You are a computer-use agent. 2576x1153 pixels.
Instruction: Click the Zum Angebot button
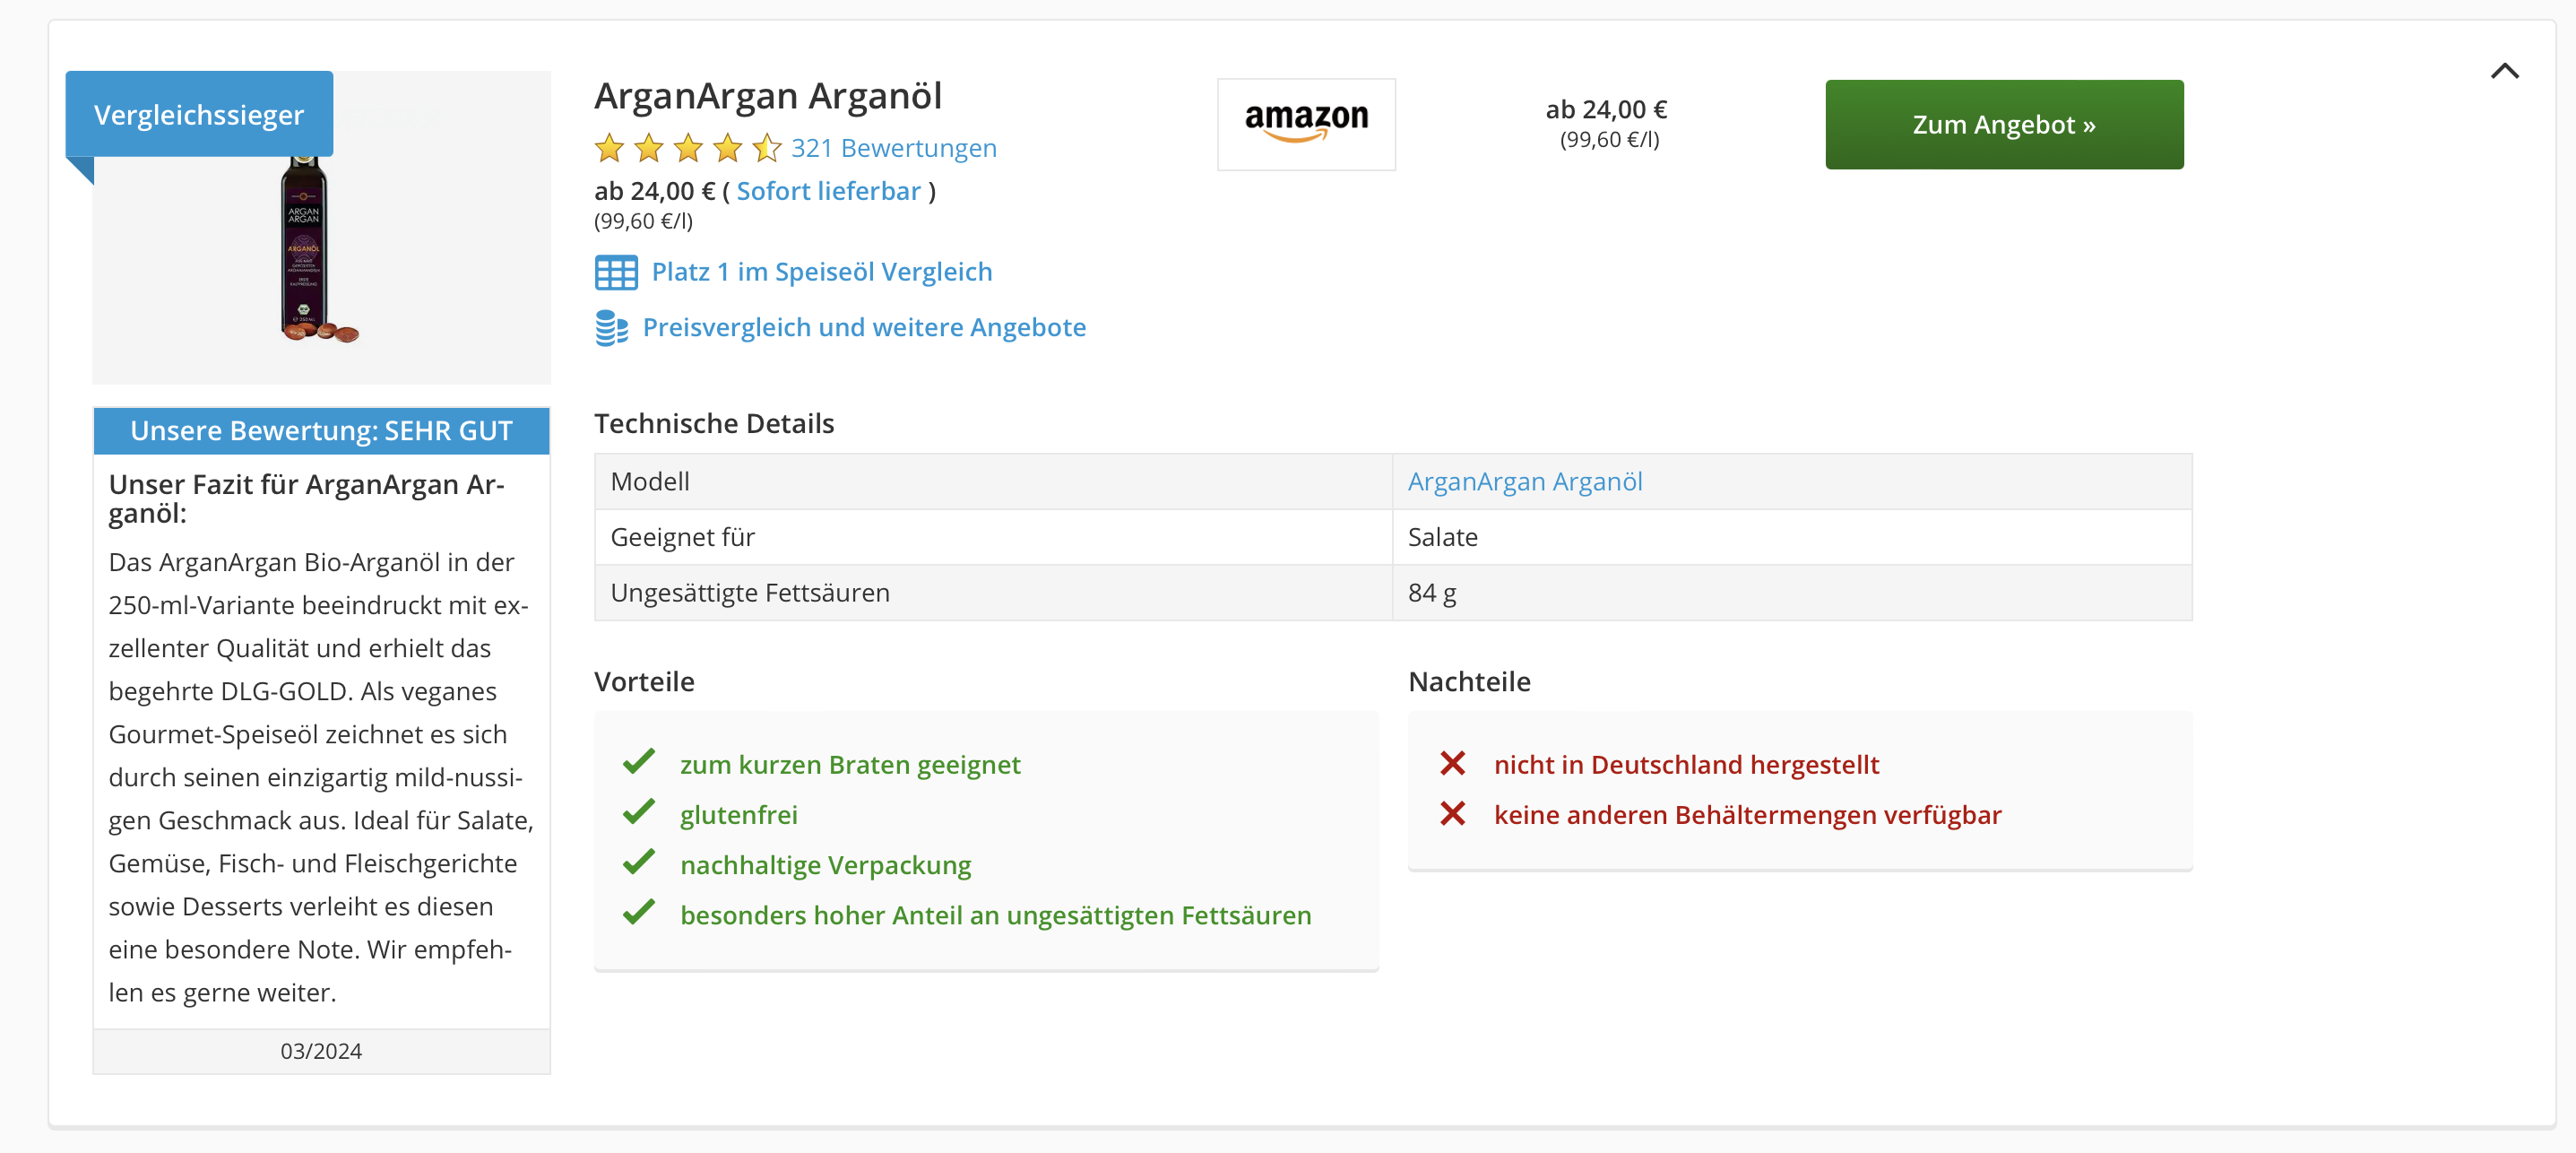(x=2004, y=124)
